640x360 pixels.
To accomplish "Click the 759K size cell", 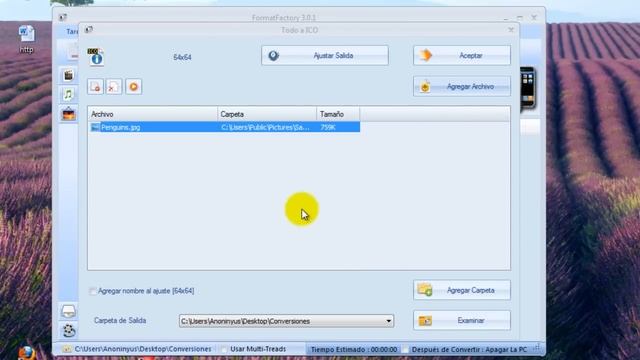I will pos(328,127).
